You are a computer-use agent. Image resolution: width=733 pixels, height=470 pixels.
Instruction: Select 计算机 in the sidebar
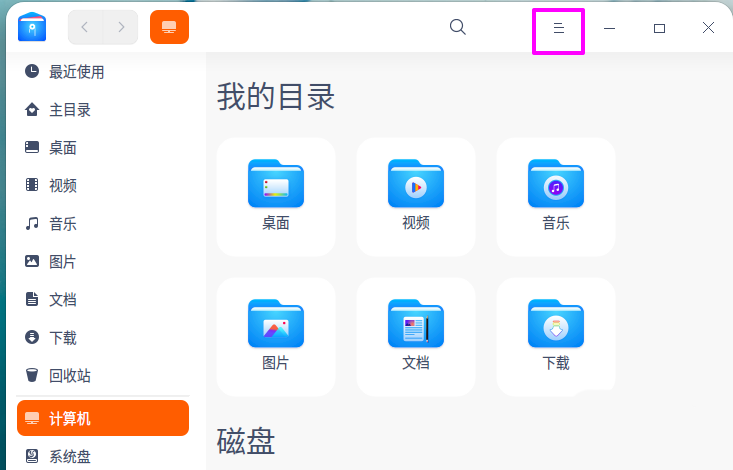pyautogui.click(x=103, y=418)
